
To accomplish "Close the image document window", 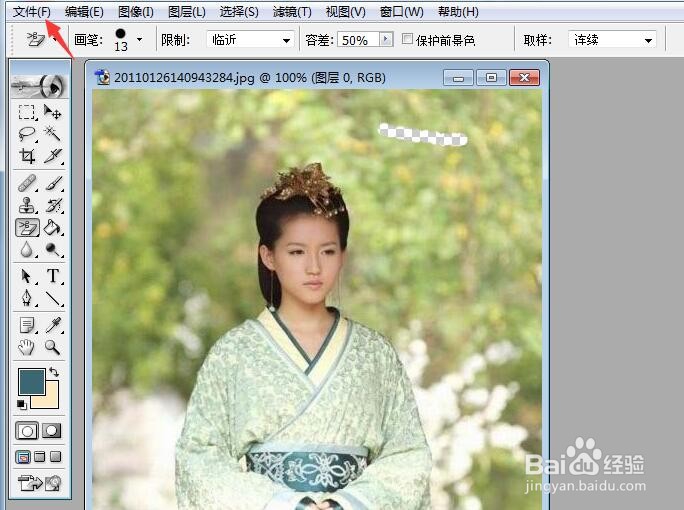I will point(524,78).
